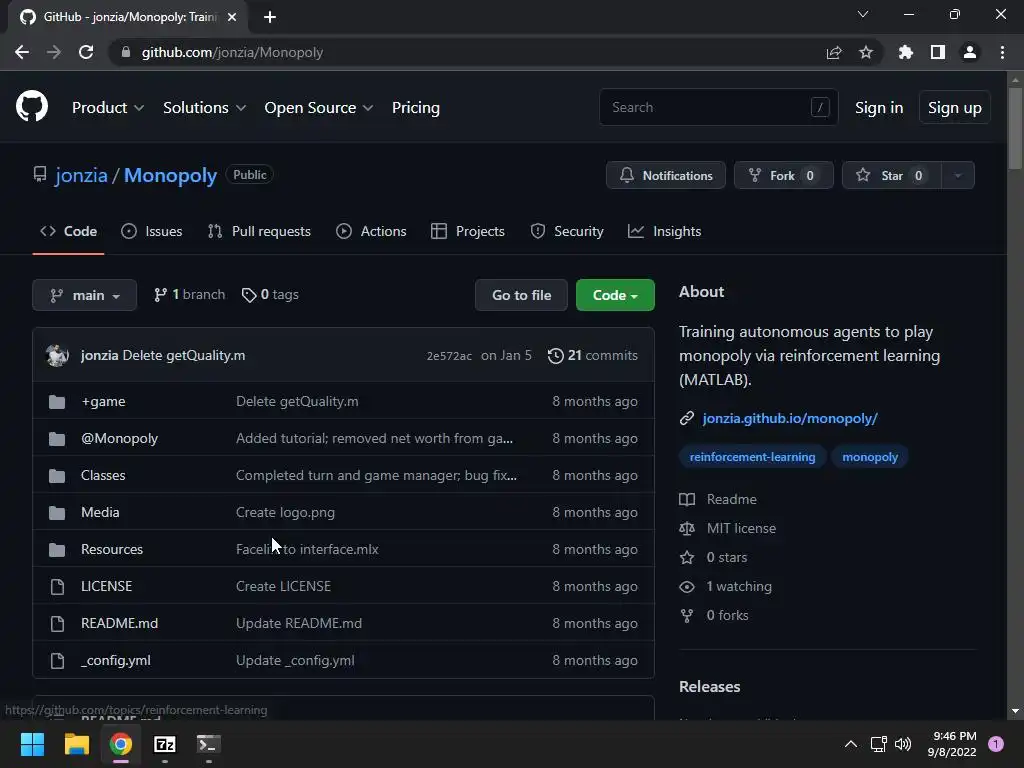
Task: Go back with the browser back arrow
Action: (22, 52)
